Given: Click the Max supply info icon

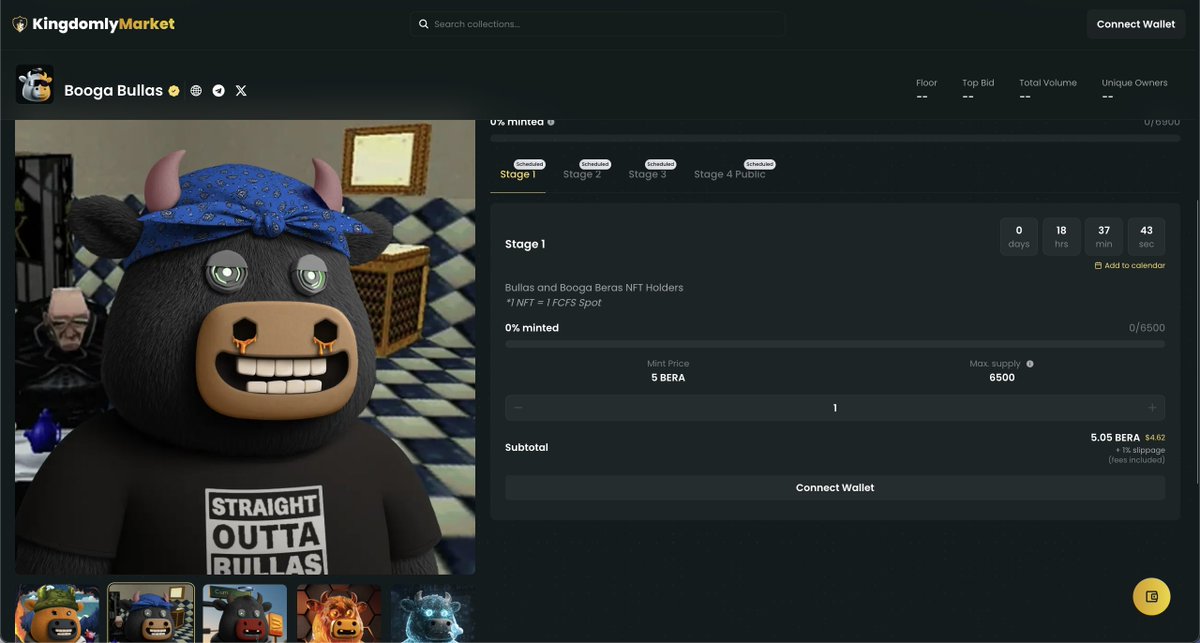Looking at the screenshot, I should (1030, 363).
